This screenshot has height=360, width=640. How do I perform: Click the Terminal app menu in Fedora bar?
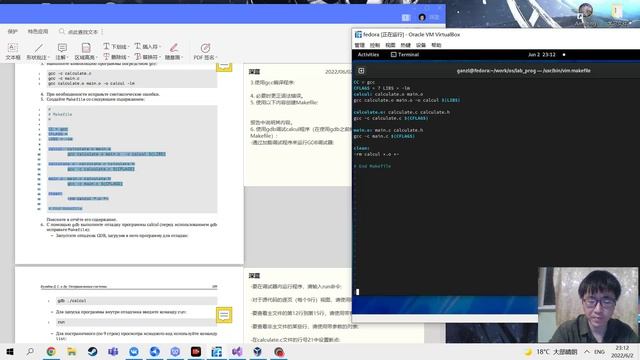tap(405, 55)
